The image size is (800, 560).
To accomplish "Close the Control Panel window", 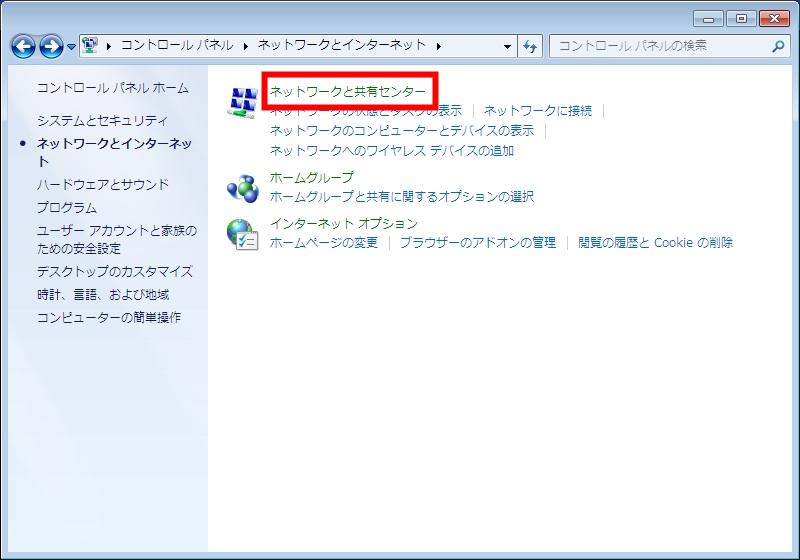I will click(x=774, y=19).
